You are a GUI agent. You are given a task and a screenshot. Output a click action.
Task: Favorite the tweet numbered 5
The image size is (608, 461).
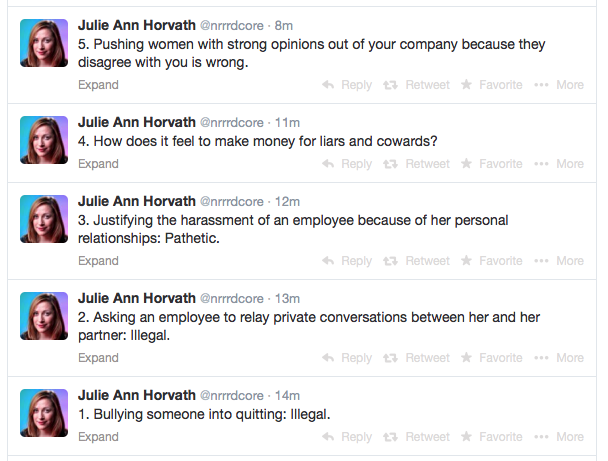coord(491,85)
